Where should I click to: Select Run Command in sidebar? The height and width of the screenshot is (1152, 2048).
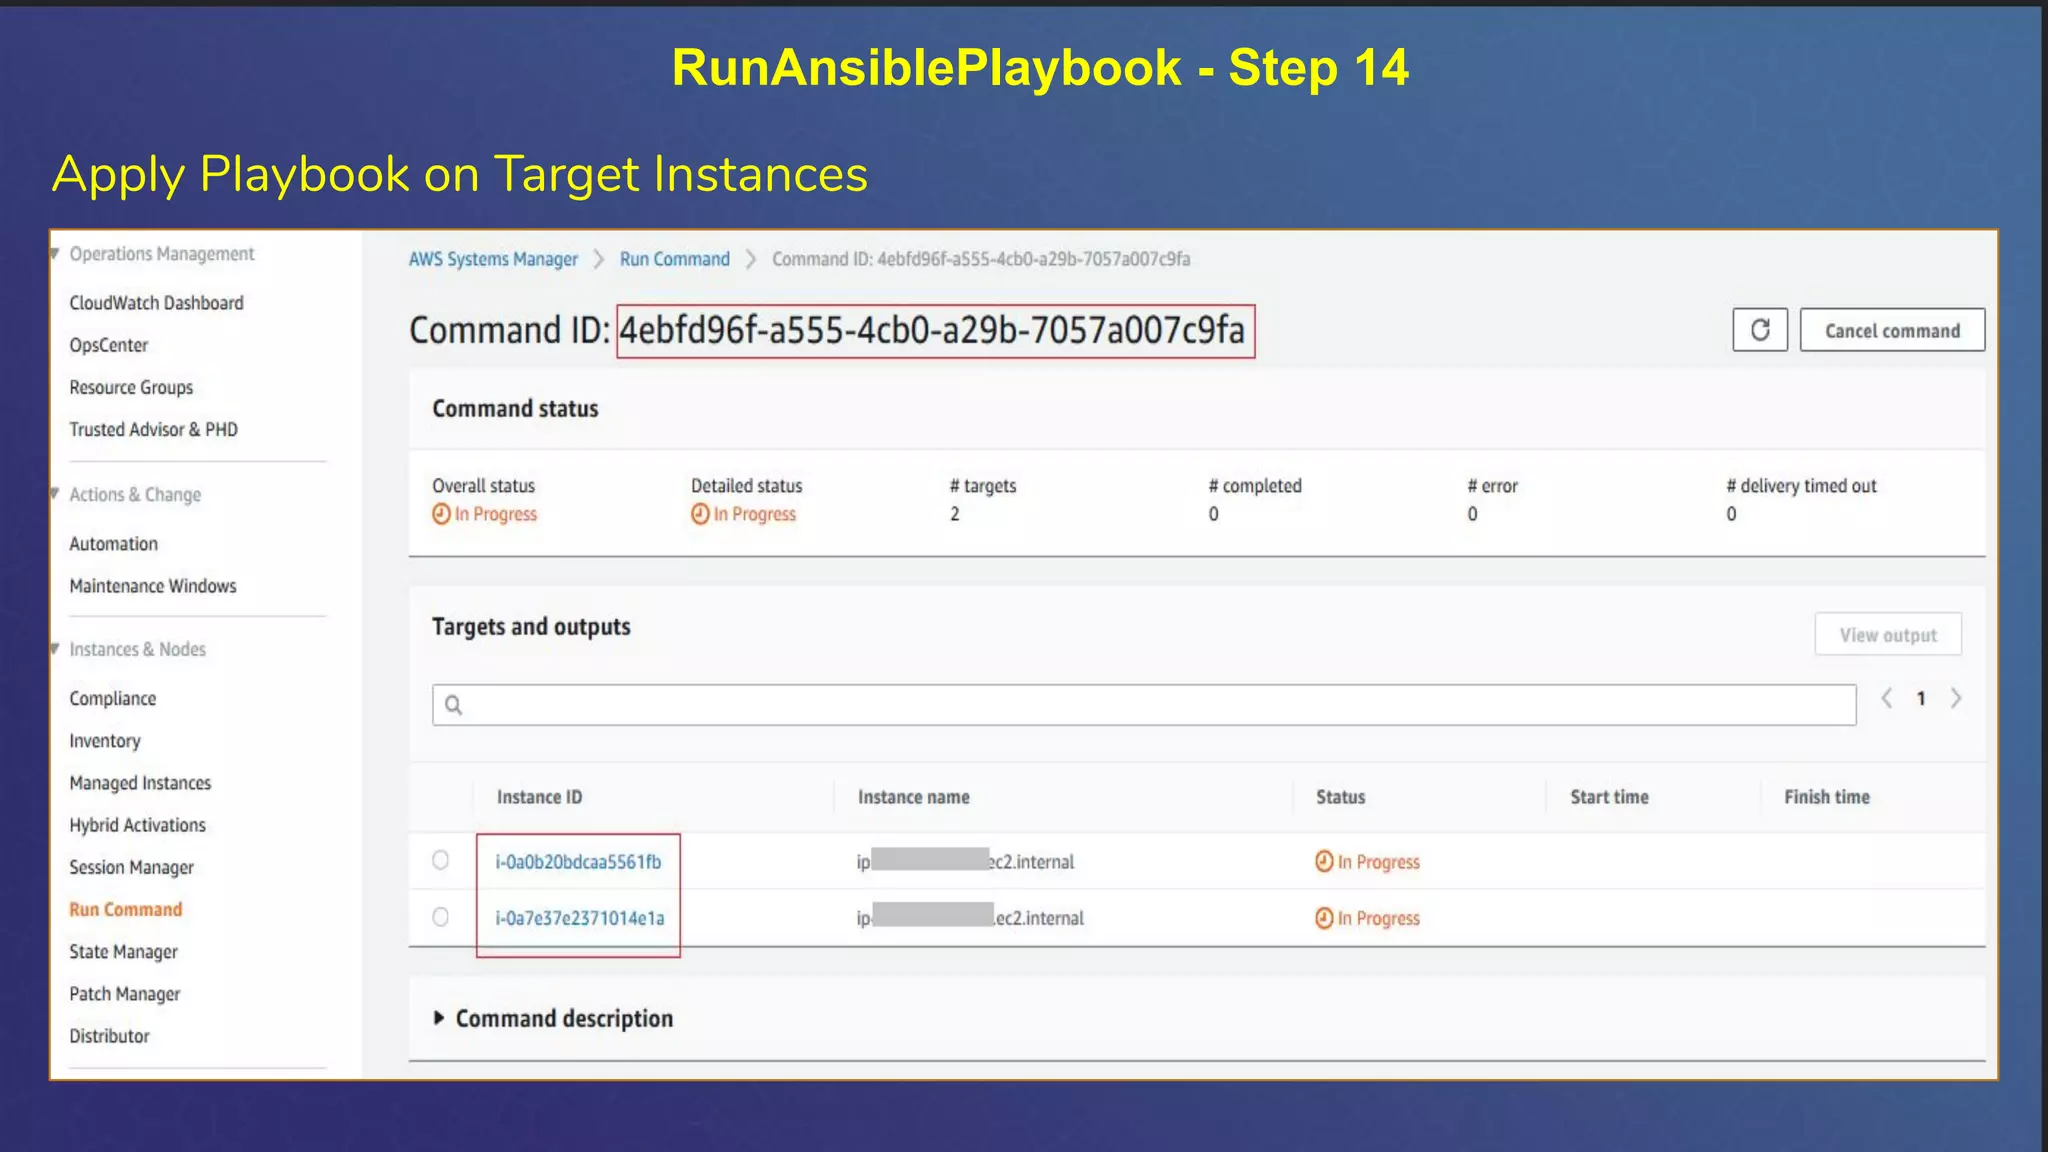coord(126,909)
